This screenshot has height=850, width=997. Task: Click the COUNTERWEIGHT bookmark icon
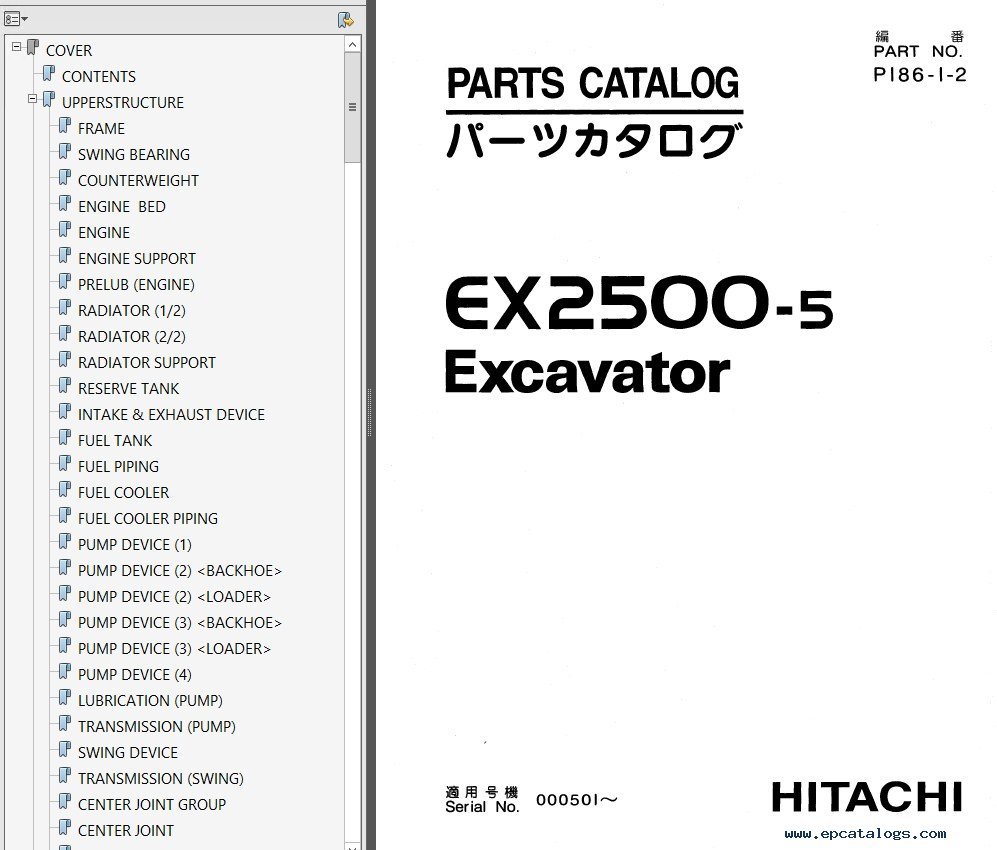64,179
